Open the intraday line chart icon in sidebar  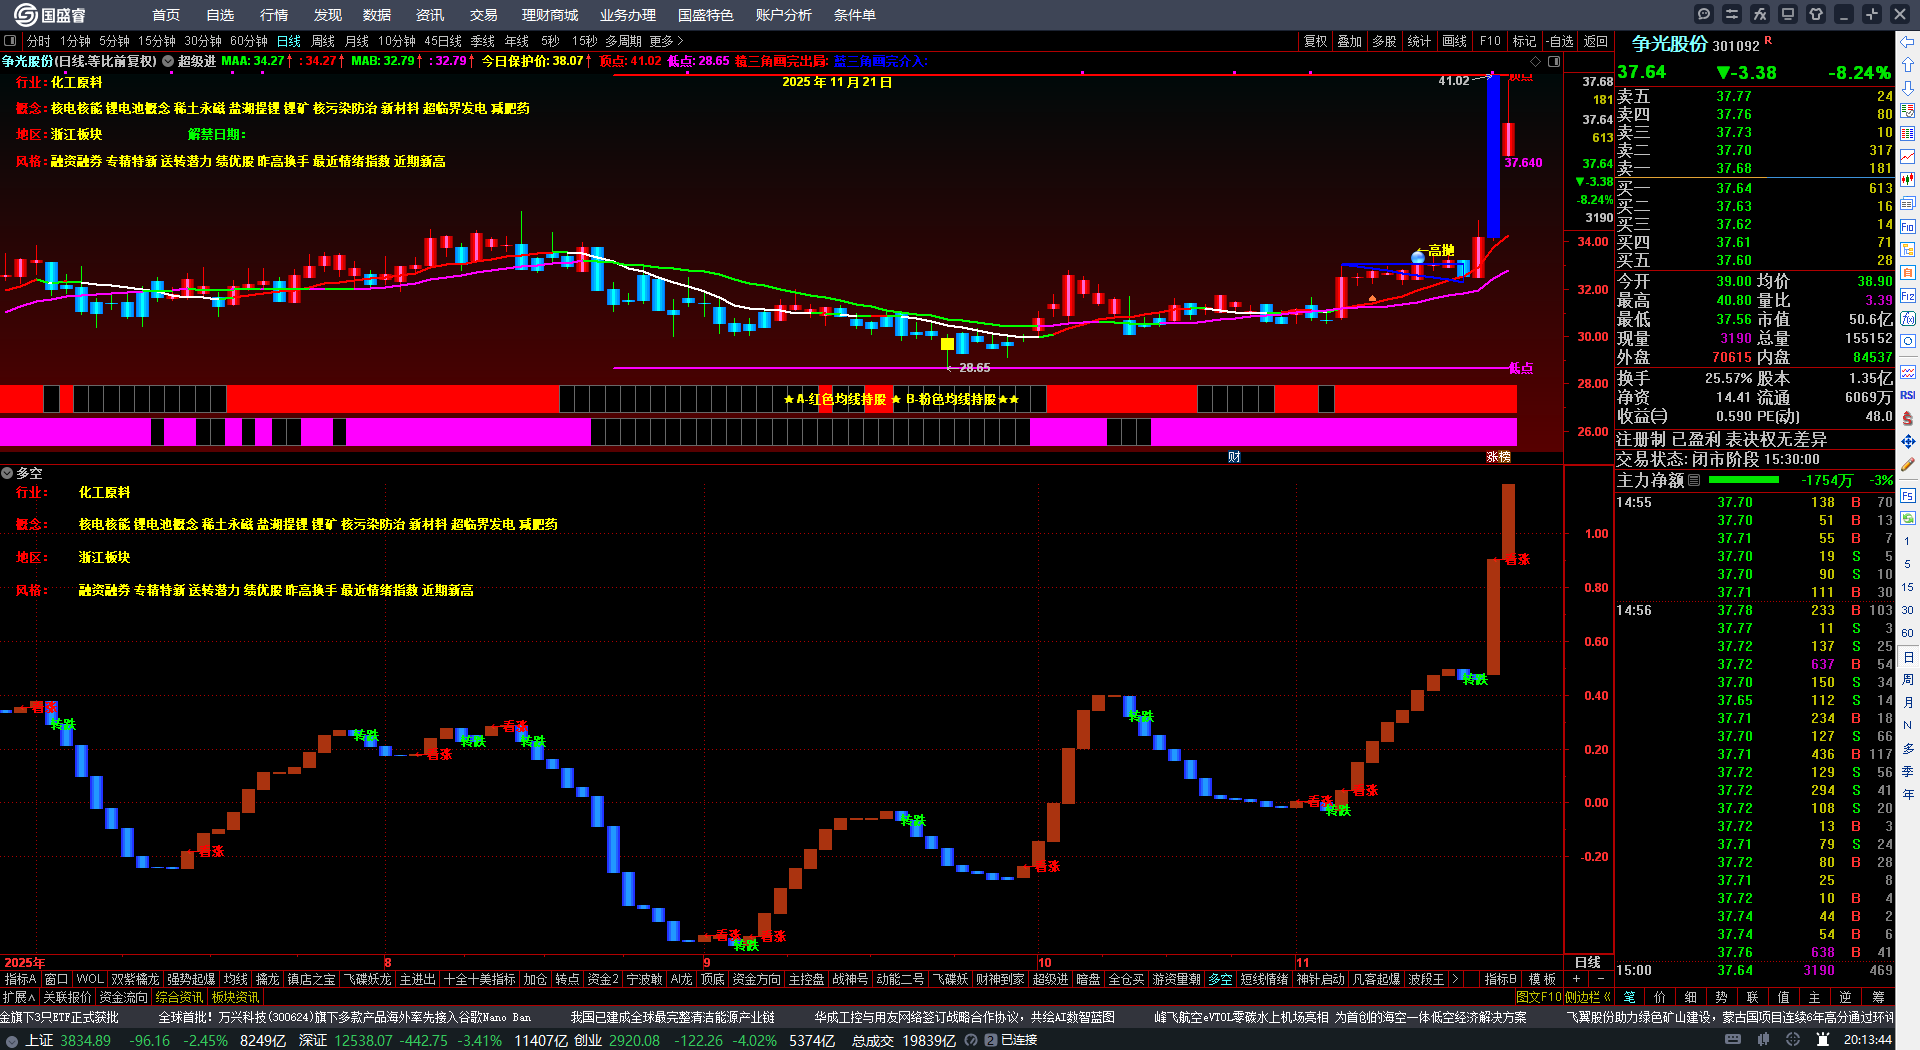click(1908, 156)
